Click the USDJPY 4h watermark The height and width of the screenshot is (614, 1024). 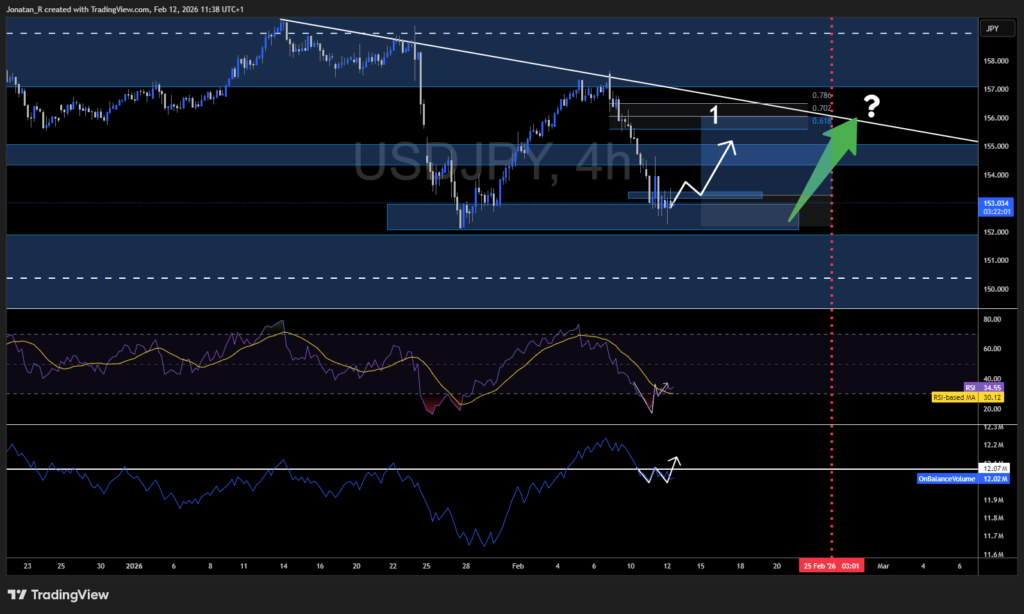tap(490, 160)
